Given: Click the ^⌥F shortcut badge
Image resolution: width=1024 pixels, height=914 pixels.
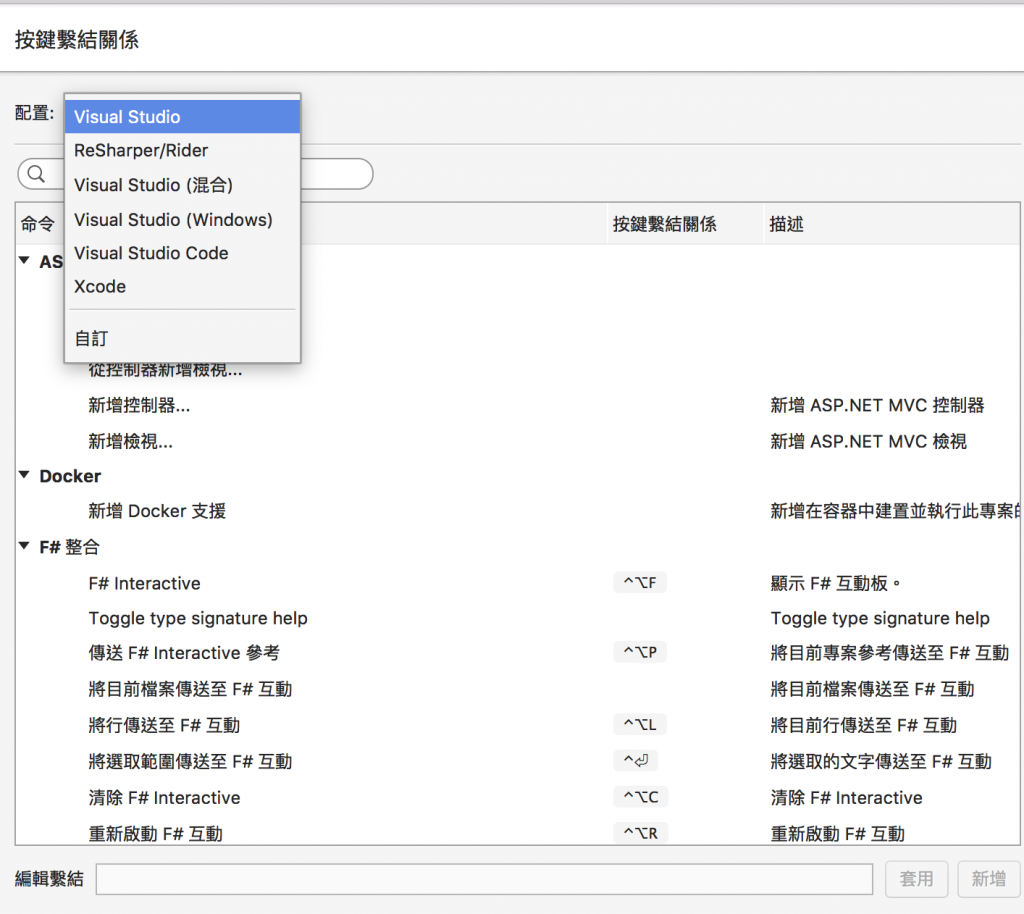Looking at the screenshot, I should click(x=640, y=582).
